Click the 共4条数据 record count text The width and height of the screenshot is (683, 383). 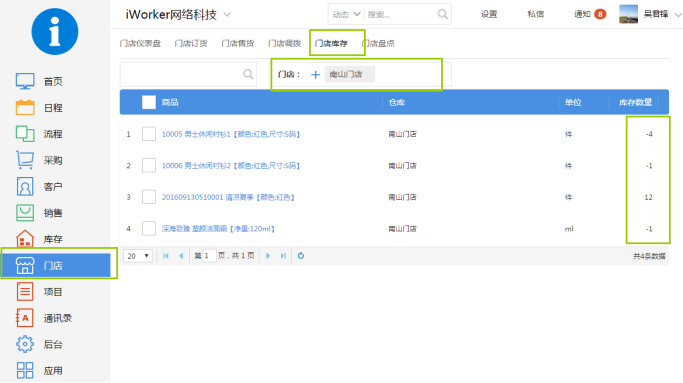(649, 256)
